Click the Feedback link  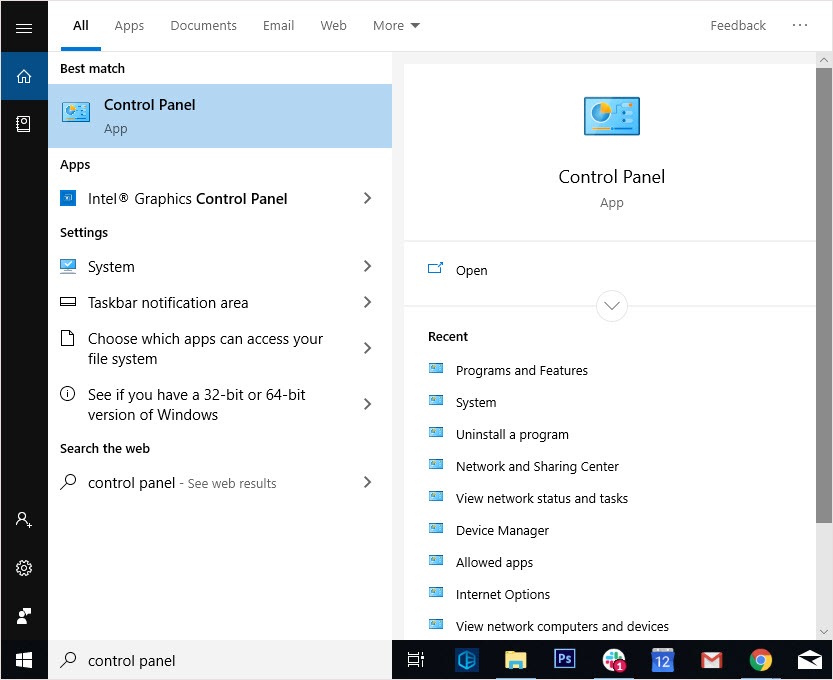pyautogui.click(x=738, y=26)
